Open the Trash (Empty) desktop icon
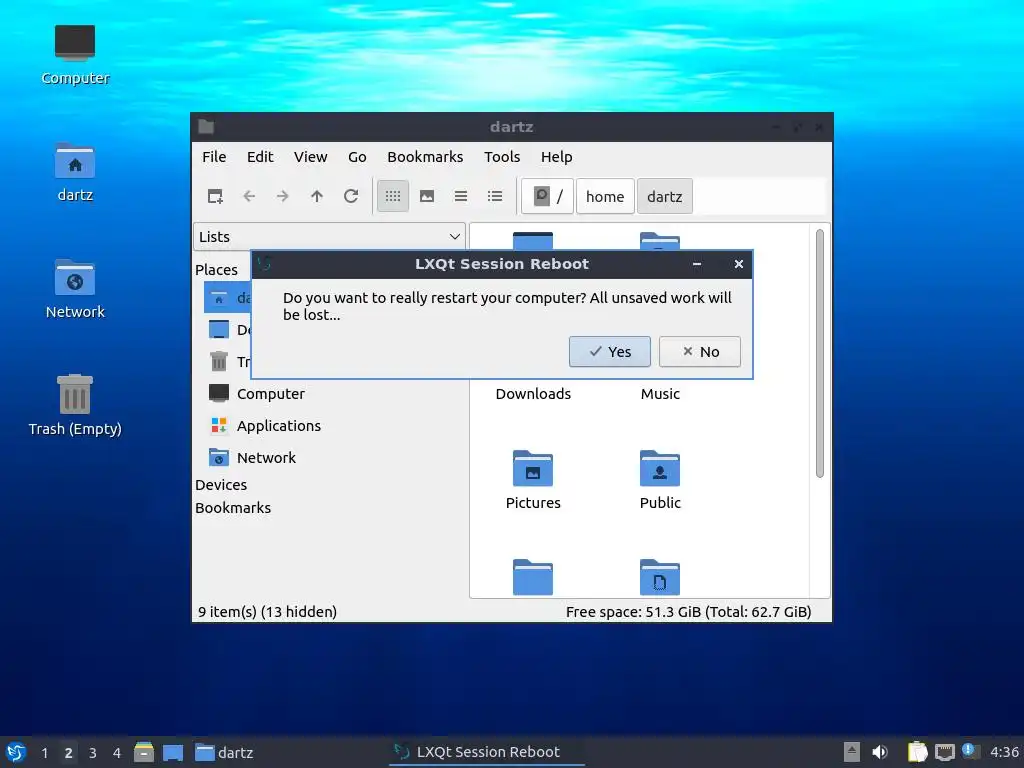 tap(75, 406)
